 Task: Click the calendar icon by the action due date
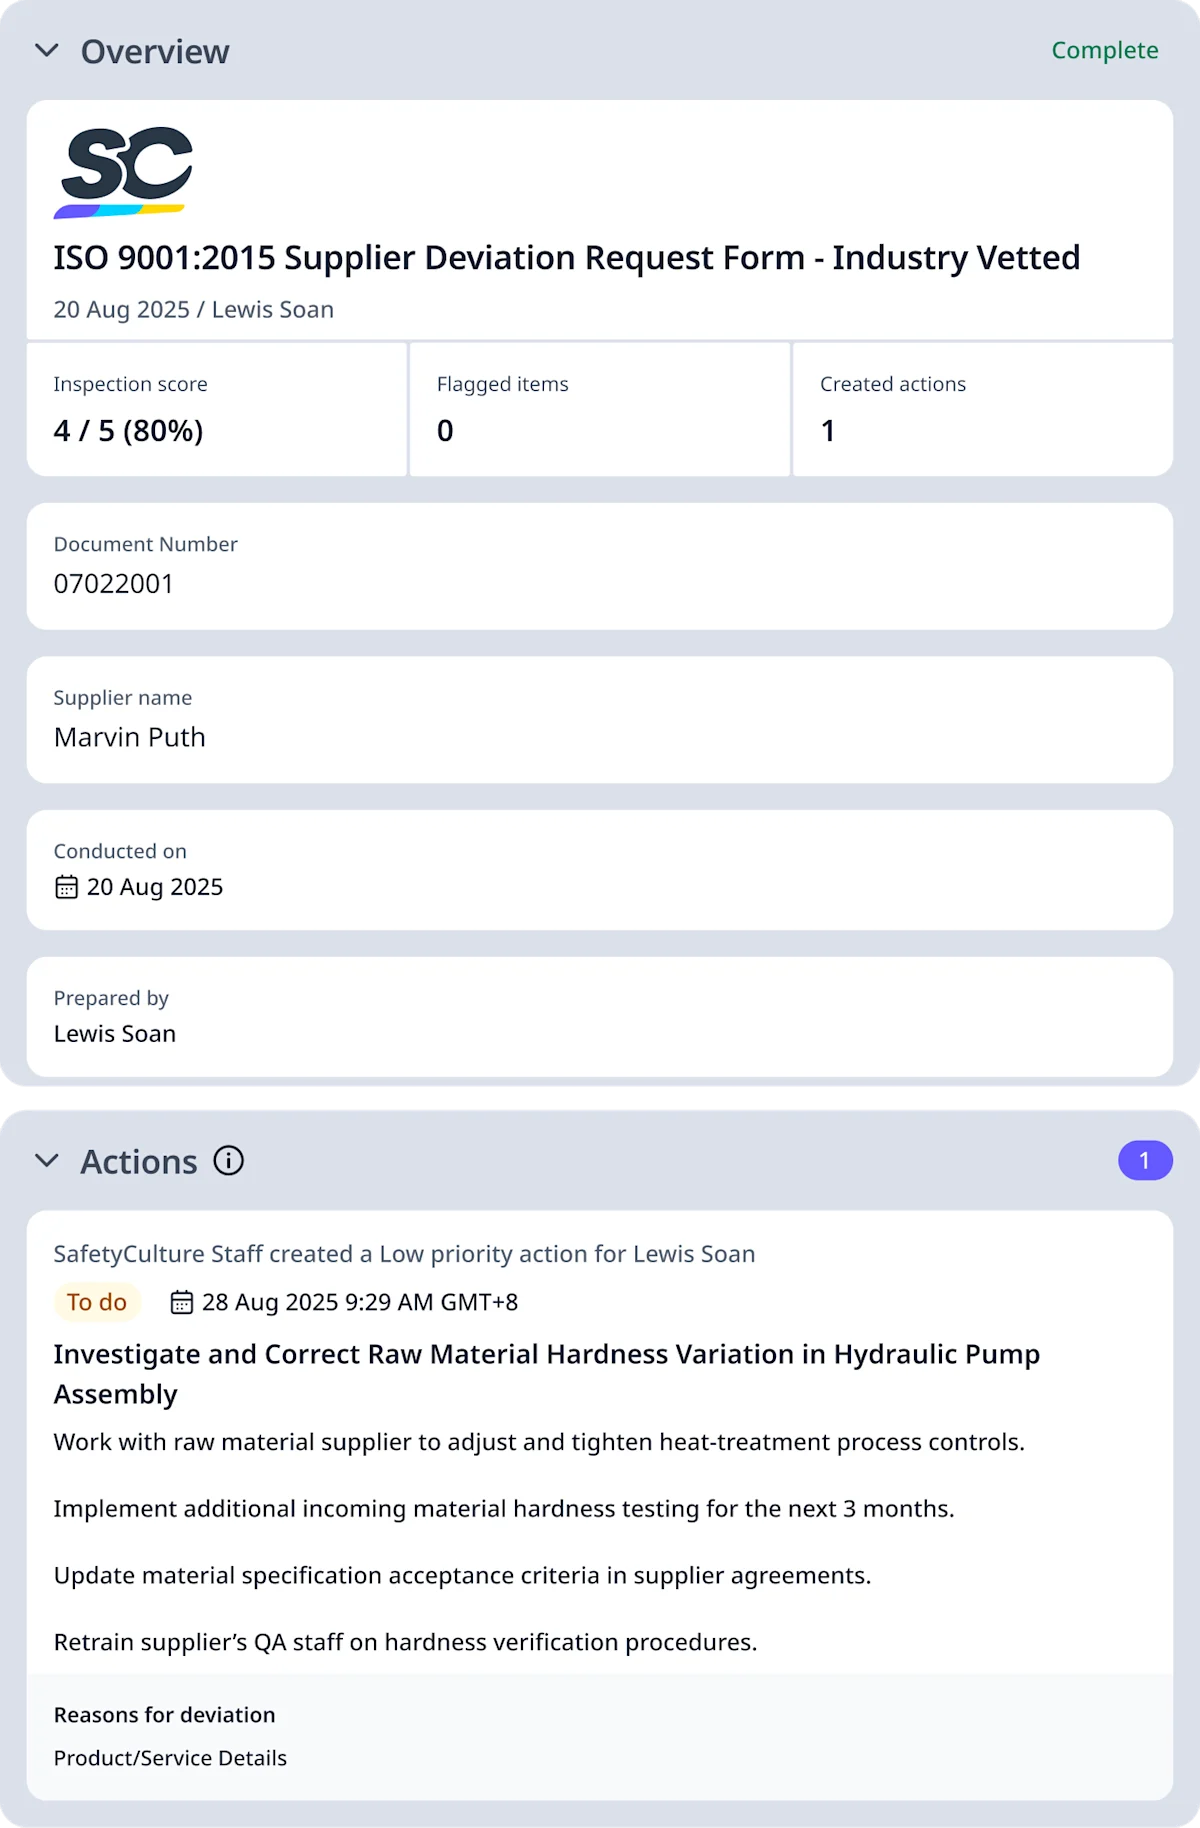[181, 1302]
